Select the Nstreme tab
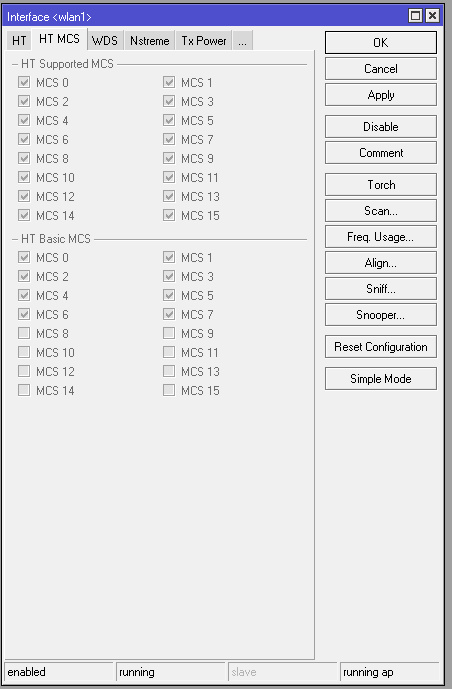 [x=149, y=41]
